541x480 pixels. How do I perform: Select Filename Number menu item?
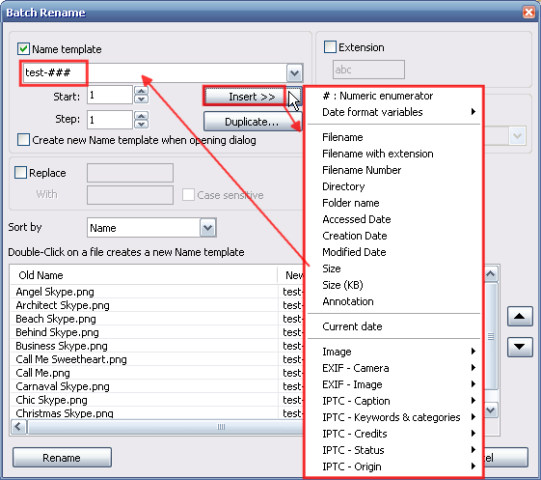coord(394,170)
